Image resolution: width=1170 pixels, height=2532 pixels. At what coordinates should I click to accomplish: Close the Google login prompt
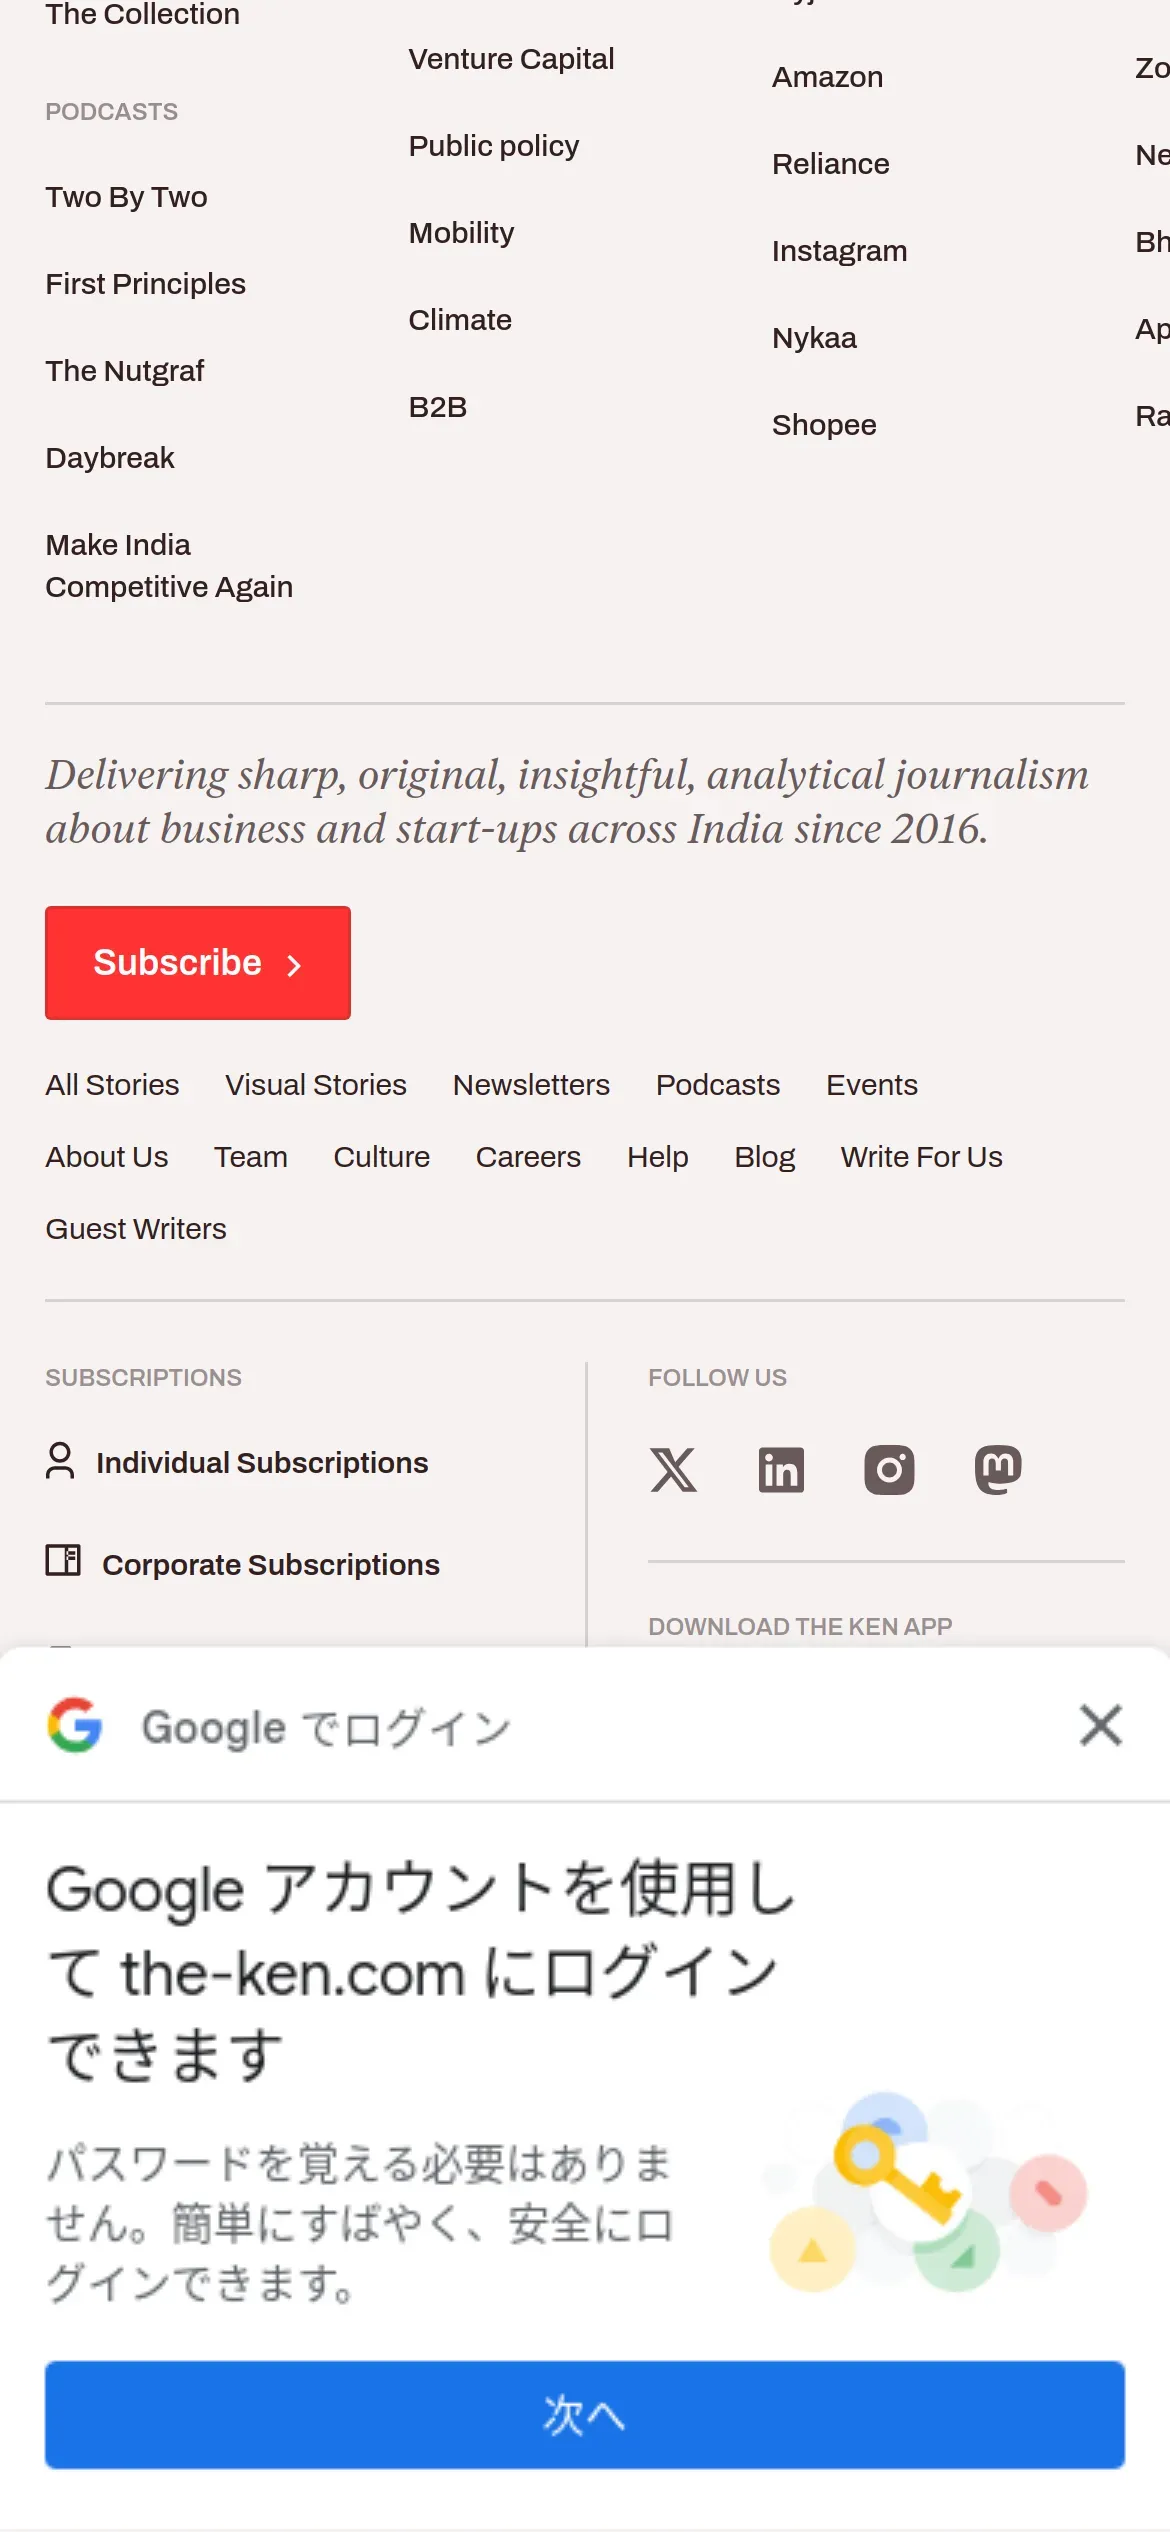pos(1101,1725)
